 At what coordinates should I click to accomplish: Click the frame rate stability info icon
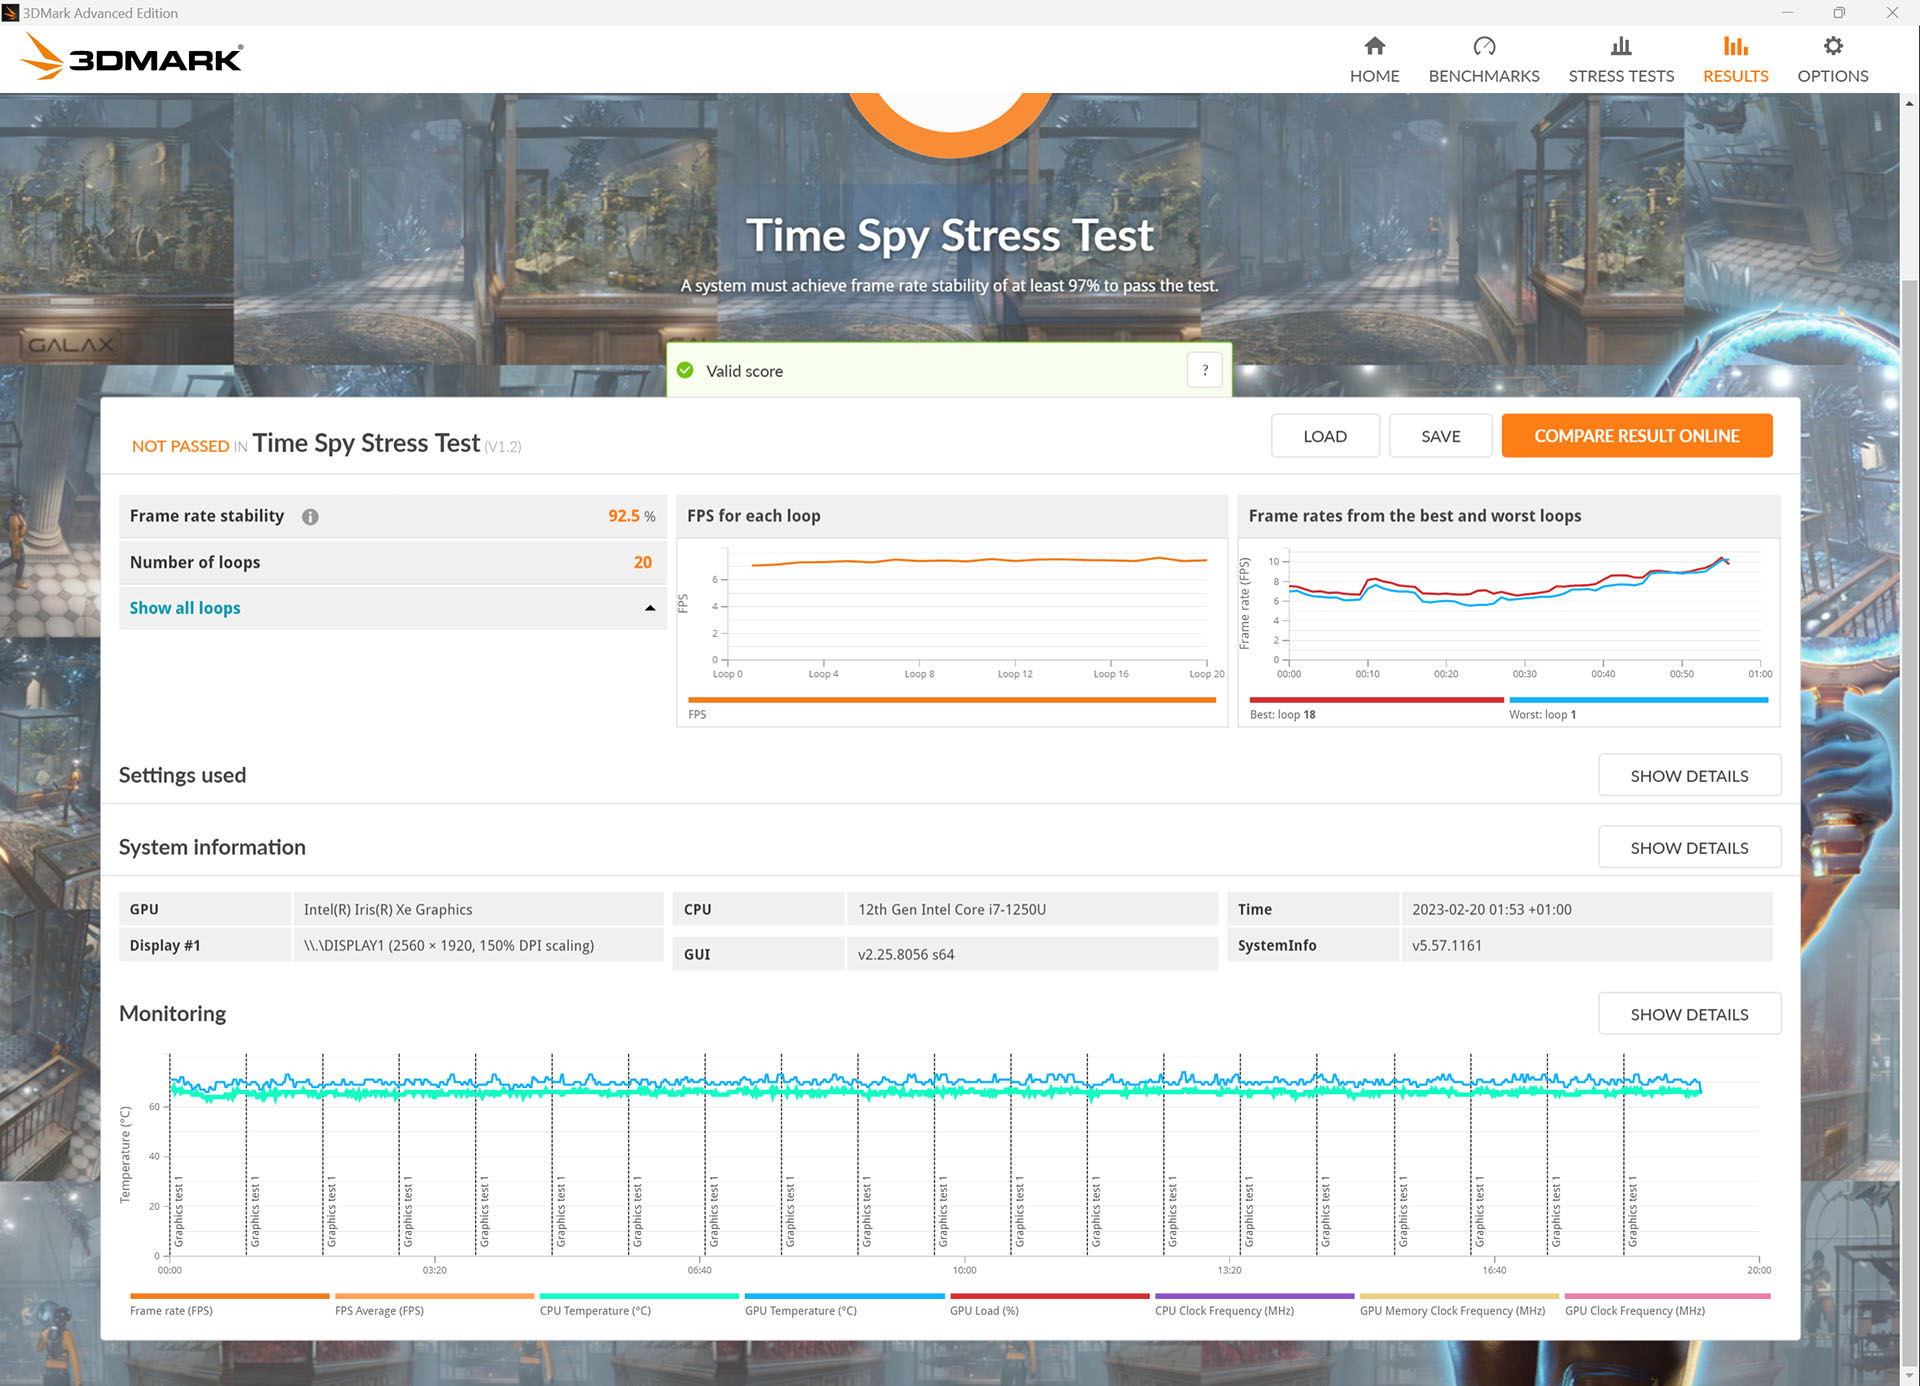point(310,517)
